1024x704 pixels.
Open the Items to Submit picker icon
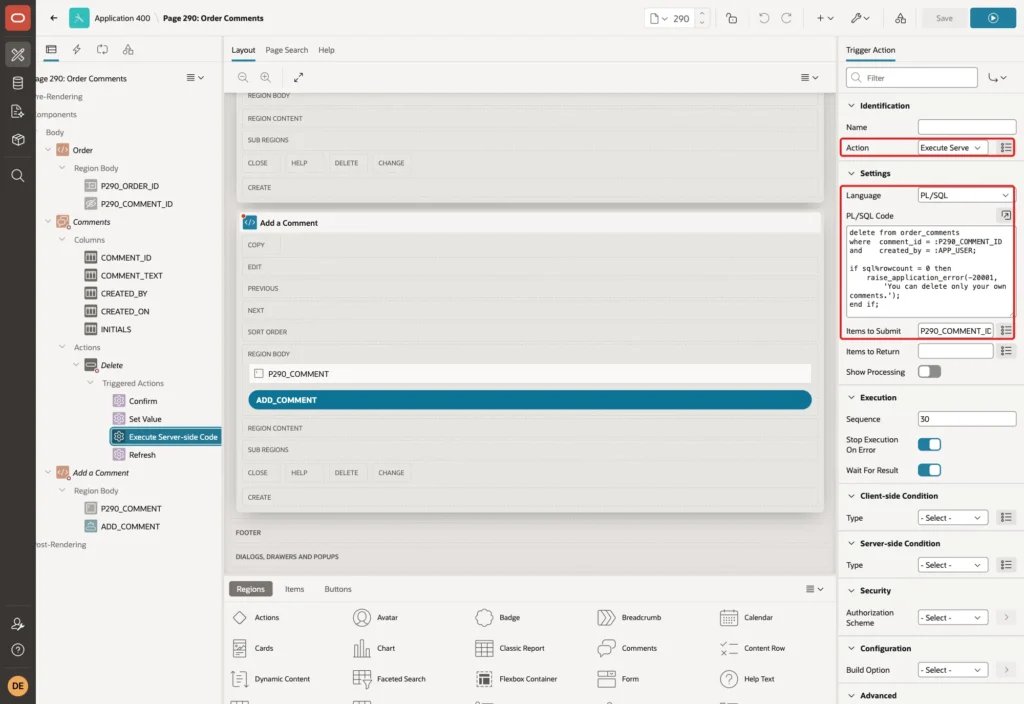[1006, 331]
